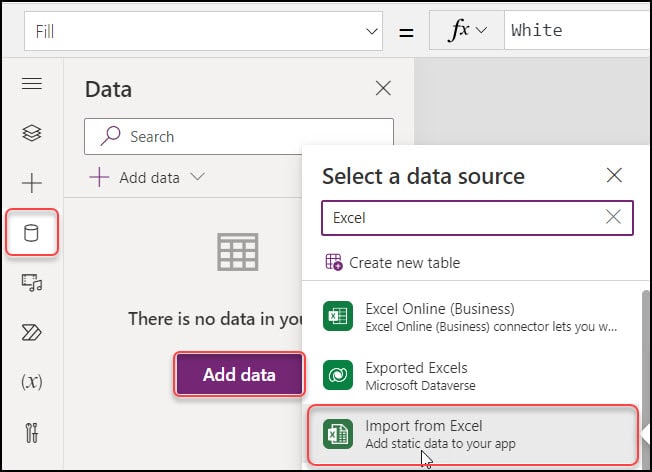Open the Tree view layers icon

(32, 133)
